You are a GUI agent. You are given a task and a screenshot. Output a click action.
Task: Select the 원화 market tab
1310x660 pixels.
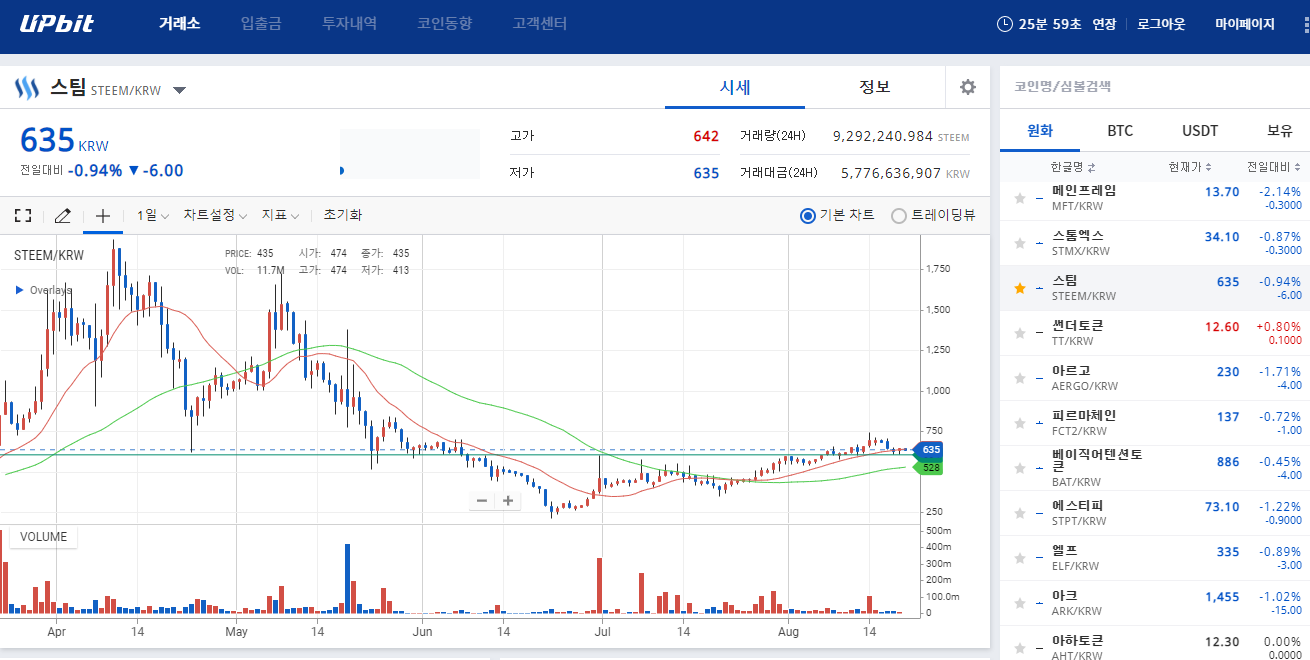1040,131
